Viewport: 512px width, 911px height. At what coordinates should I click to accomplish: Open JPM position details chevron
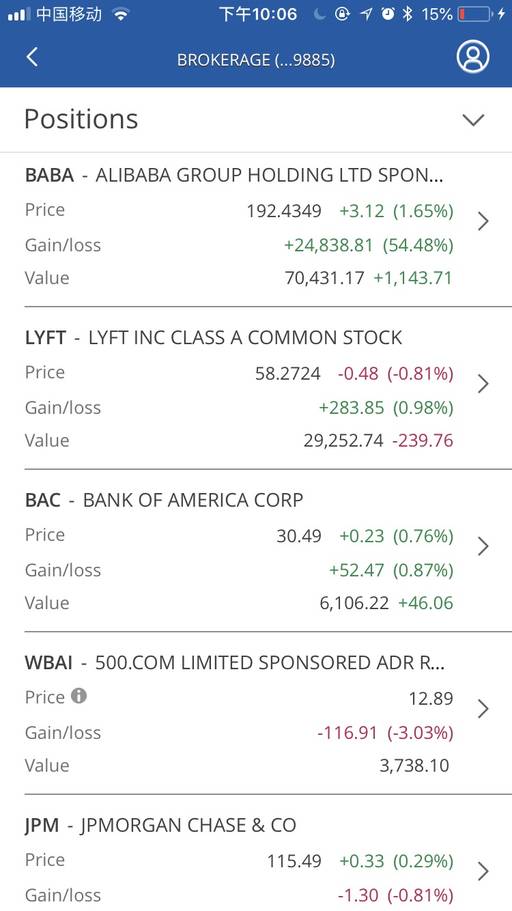483,872
